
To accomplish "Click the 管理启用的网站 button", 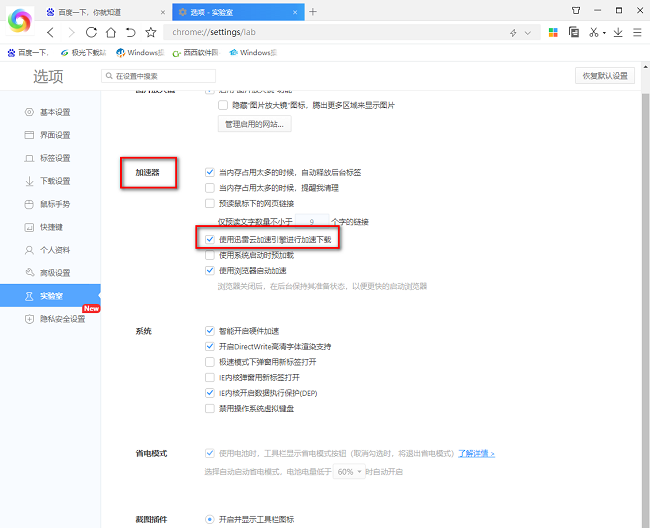I will pos(255,124).
